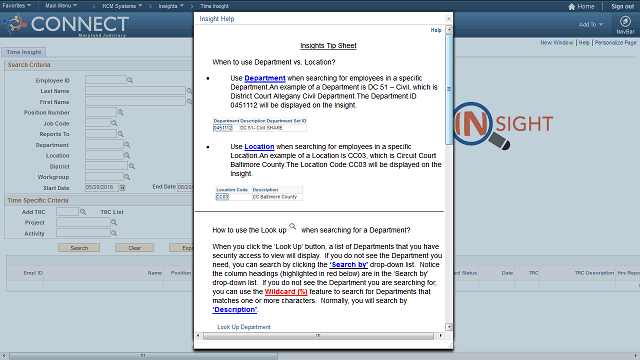
Task: Open Activity lookup magnifier
Action: coord(114,233)
